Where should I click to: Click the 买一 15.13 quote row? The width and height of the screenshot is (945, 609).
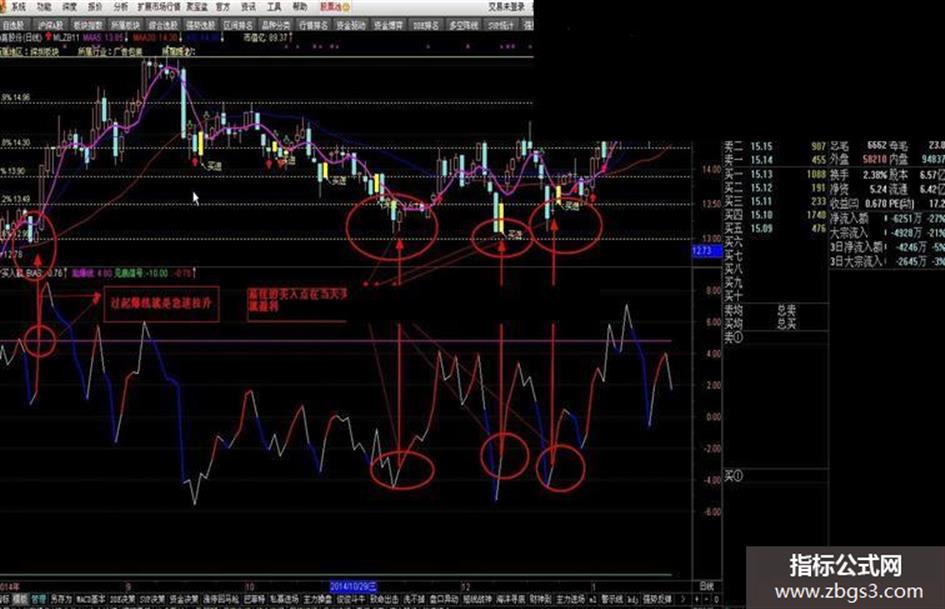click(x=774, y=174)
